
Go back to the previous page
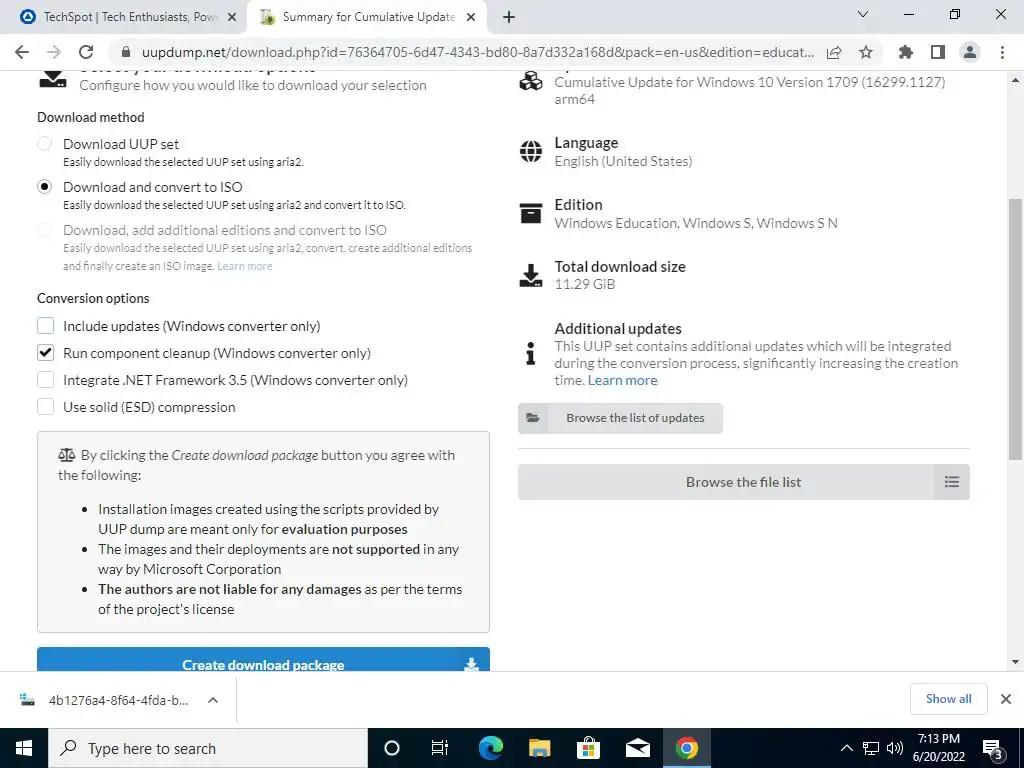22,52
